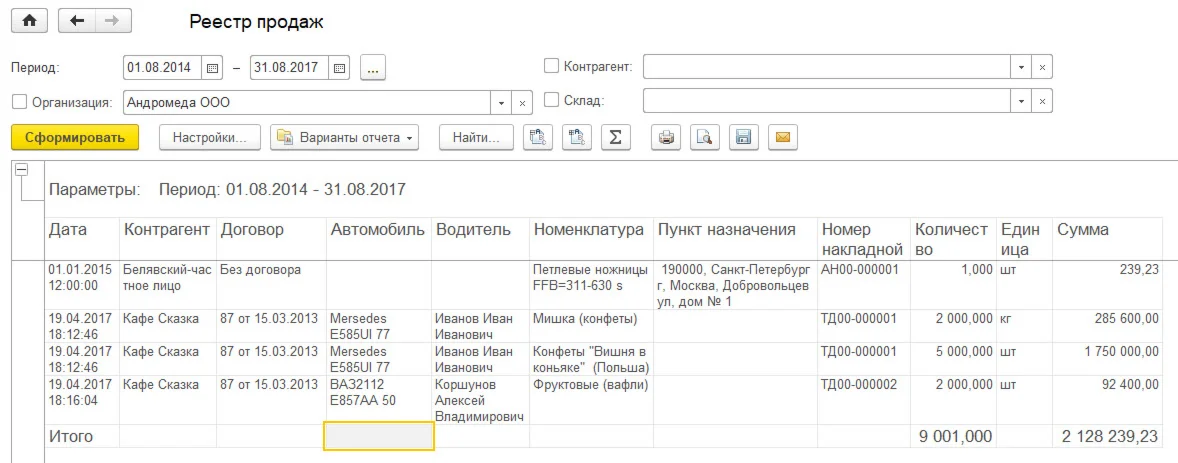Calculate sum of selected cells
This screenshot has width=1178, height=463.
(x=615, y=138)
